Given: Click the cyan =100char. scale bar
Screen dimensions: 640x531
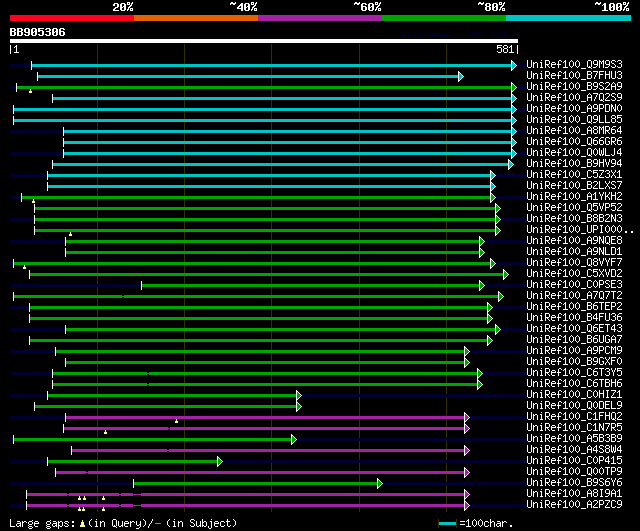Looking at the screenshot, I should pos(447,524).
